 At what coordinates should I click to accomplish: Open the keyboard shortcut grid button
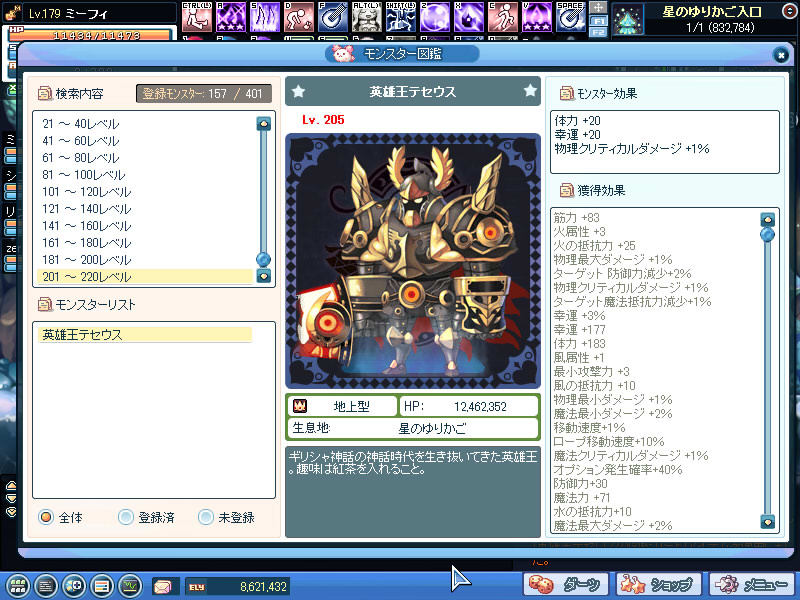pos(18,586)
